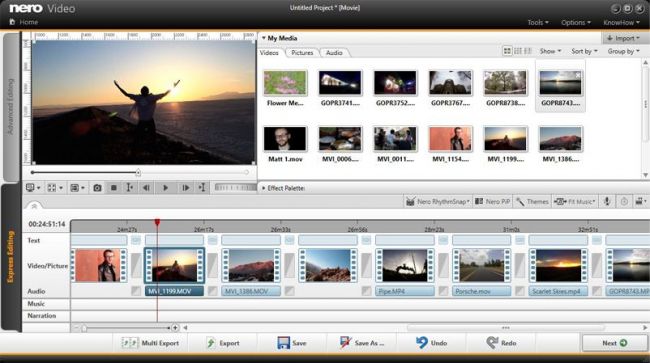Click the timeline zoom slider handle
650x363 pixels.
(x=84, y=328)
